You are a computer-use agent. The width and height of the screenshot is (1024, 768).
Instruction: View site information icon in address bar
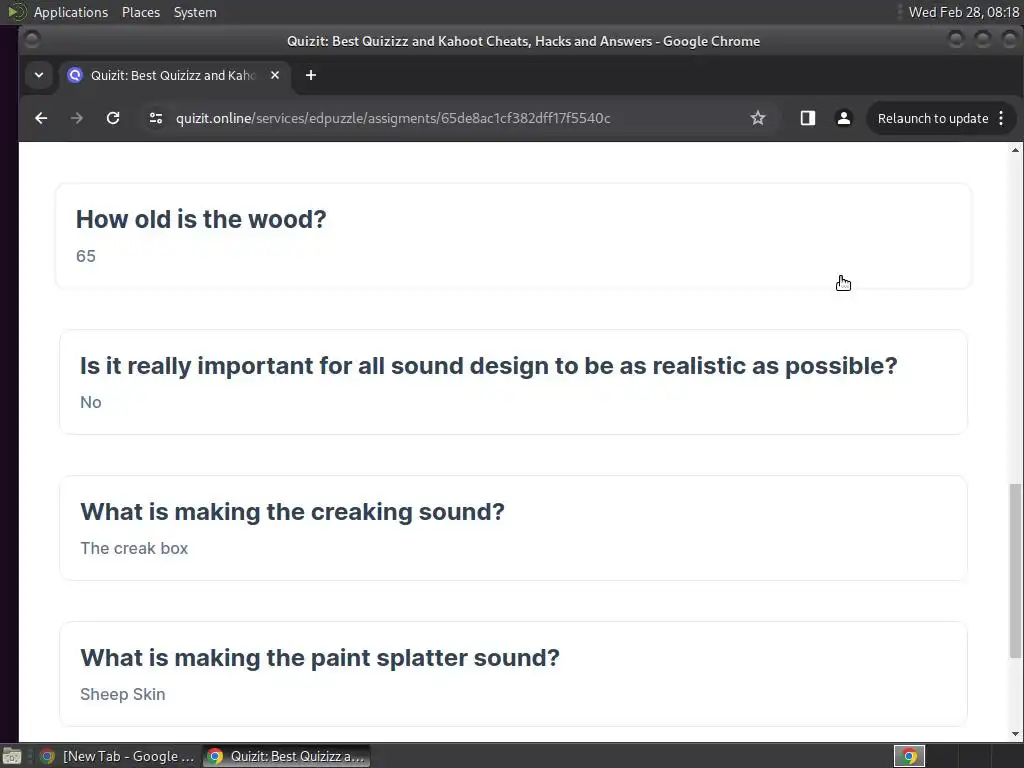tap(155, 118)
